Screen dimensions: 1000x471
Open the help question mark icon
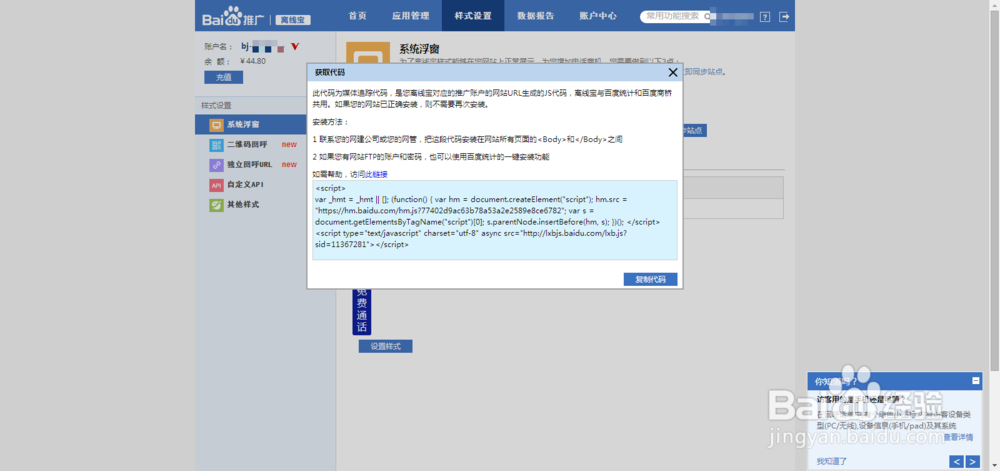(765, 17)
